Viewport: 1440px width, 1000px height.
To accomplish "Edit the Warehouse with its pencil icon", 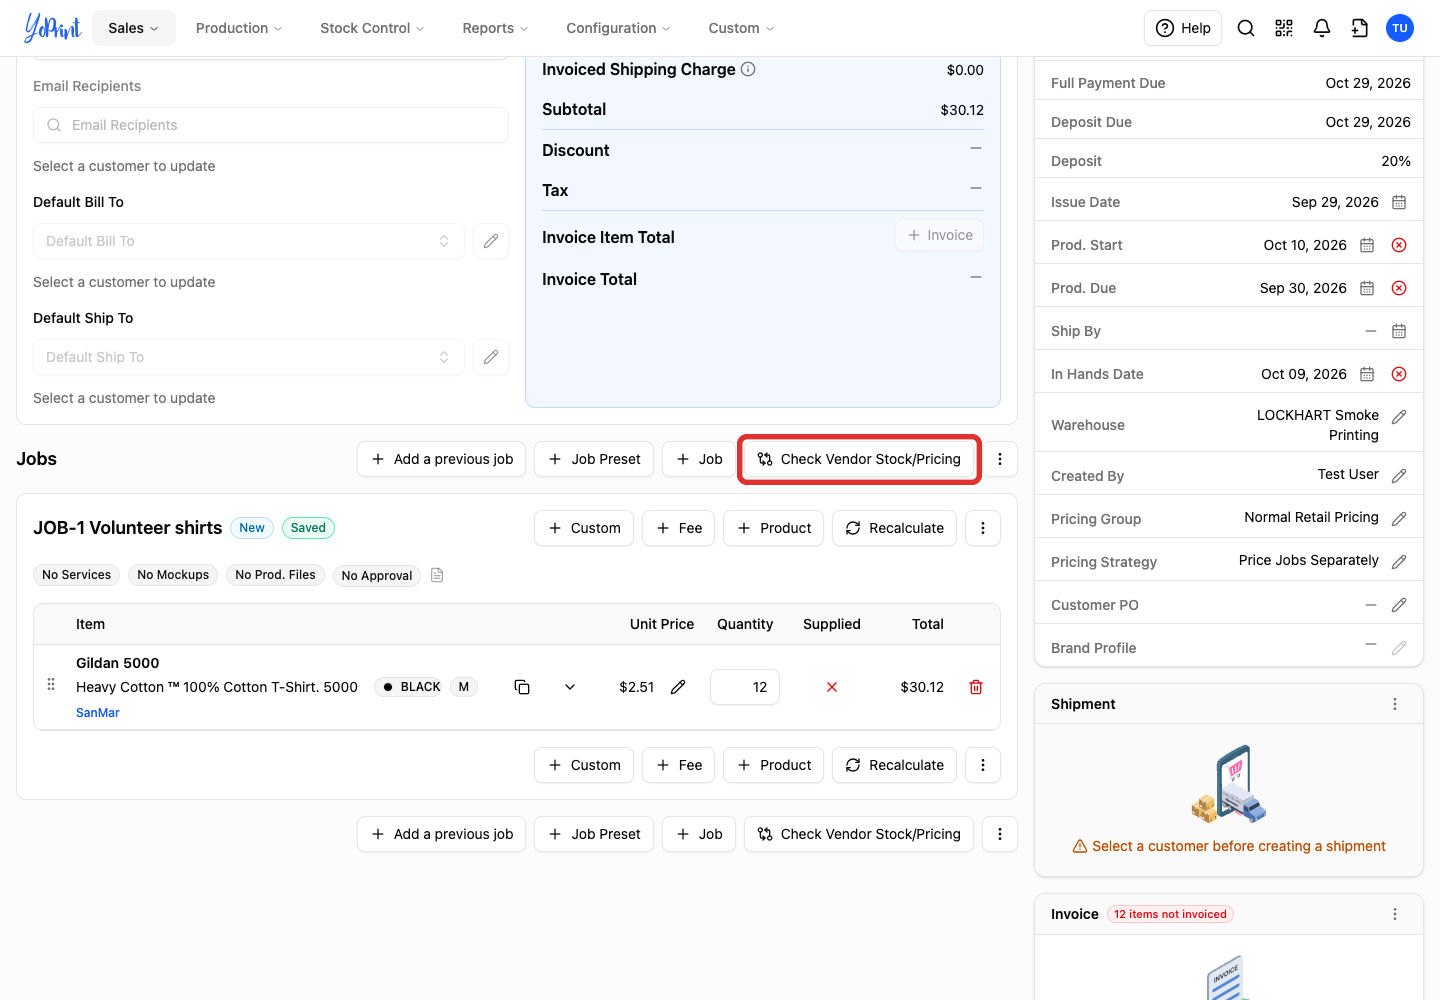I will point(1399,417).
